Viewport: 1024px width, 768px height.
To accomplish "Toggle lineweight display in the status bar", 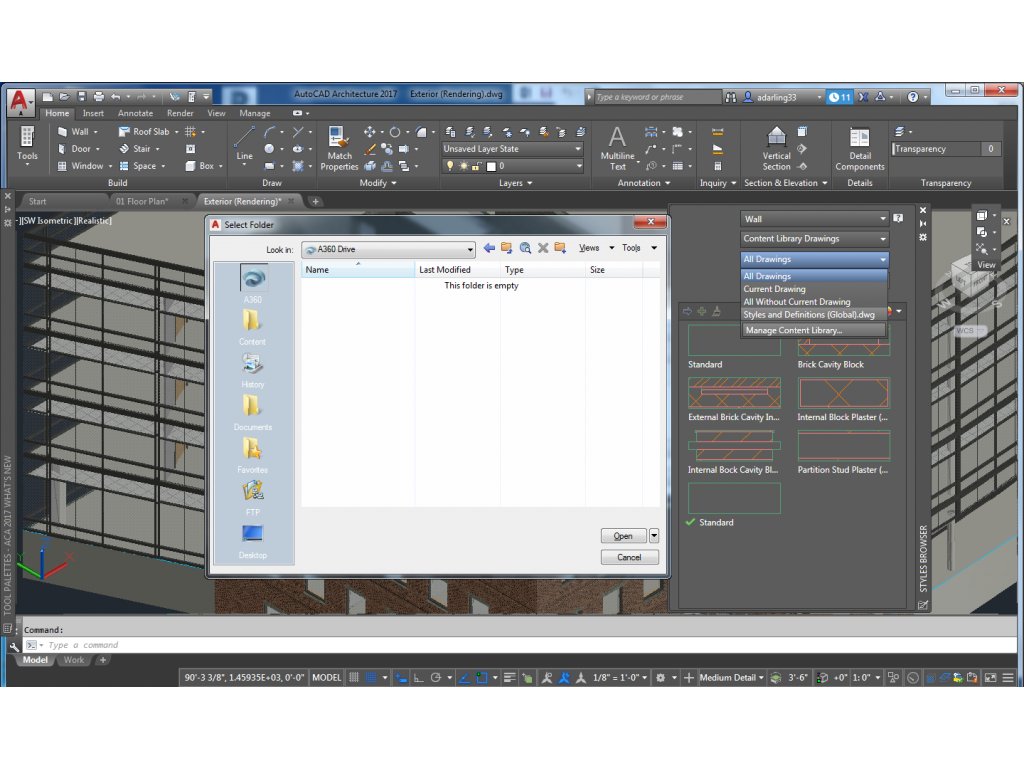I will [x=510, y=678].
